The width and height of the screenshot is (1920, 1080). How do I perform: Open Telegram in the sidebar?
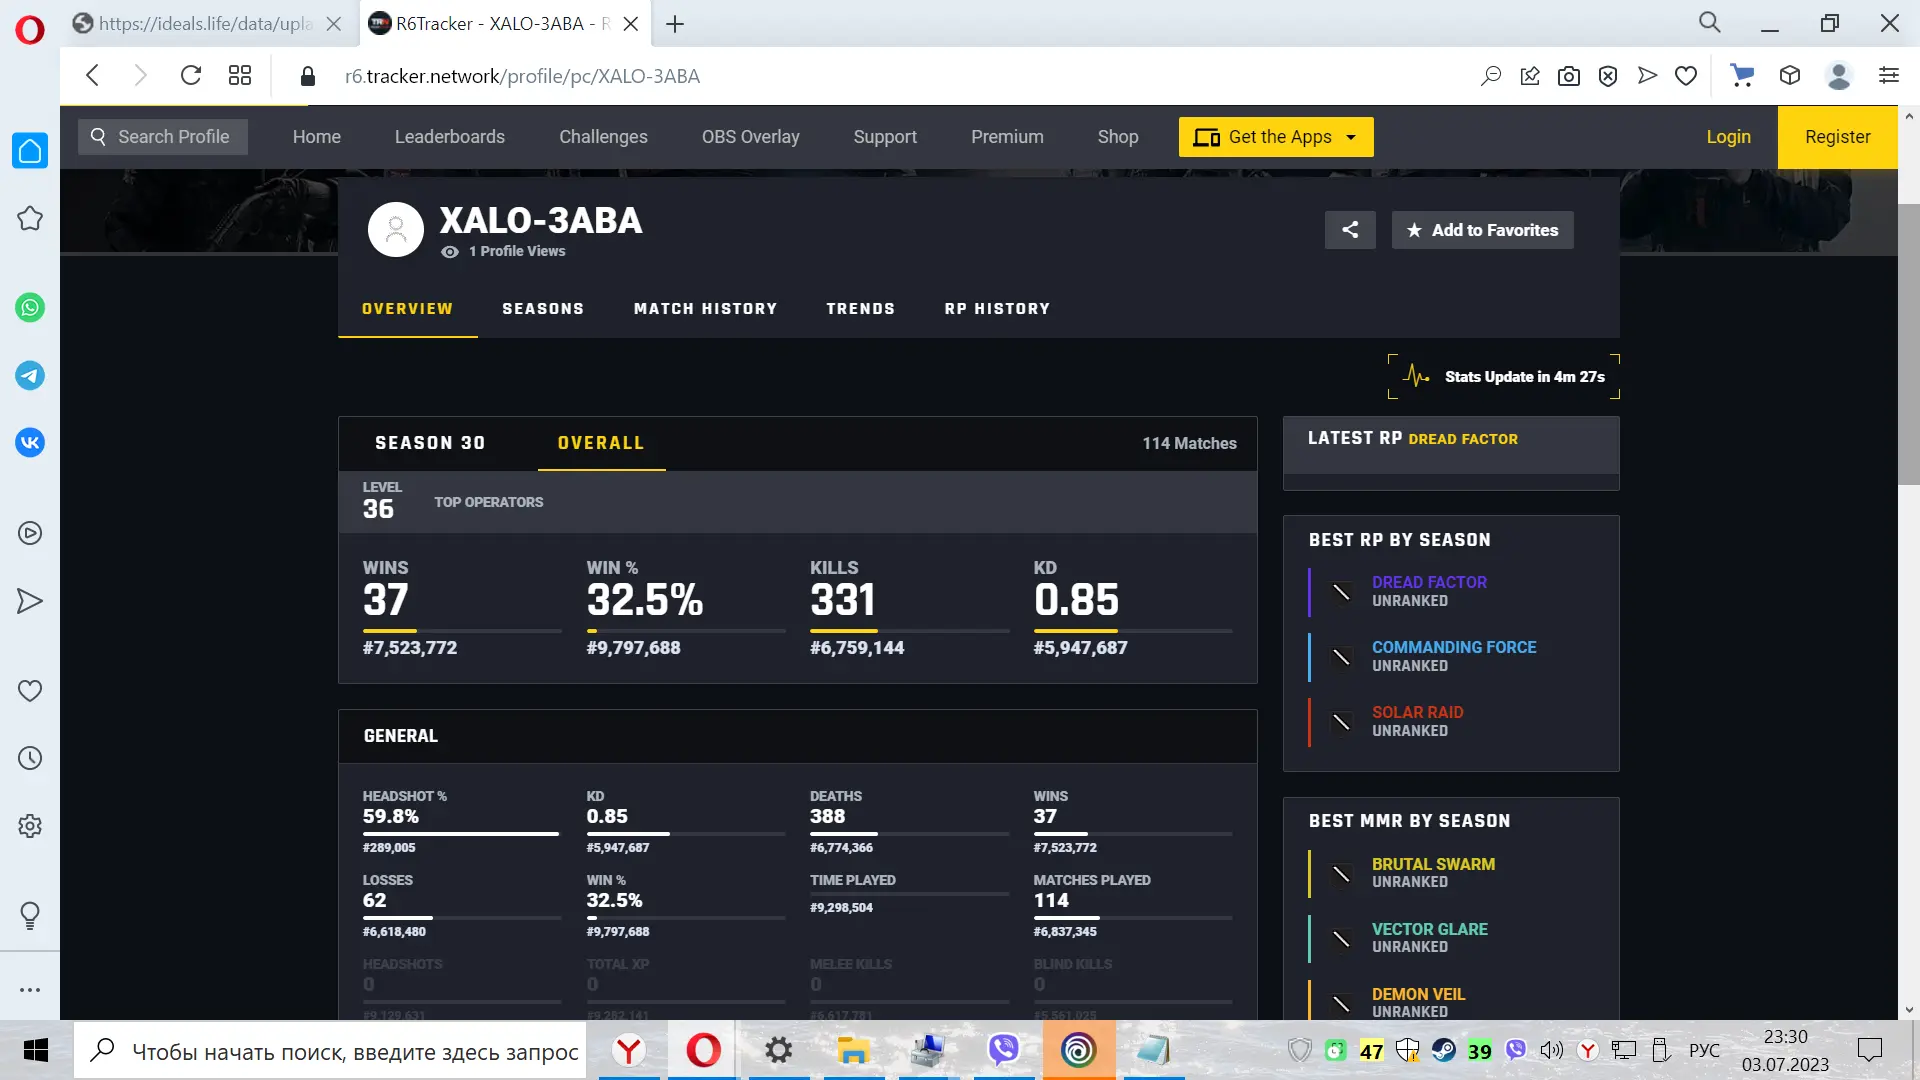pyautogui.click(x=30, y=376)
